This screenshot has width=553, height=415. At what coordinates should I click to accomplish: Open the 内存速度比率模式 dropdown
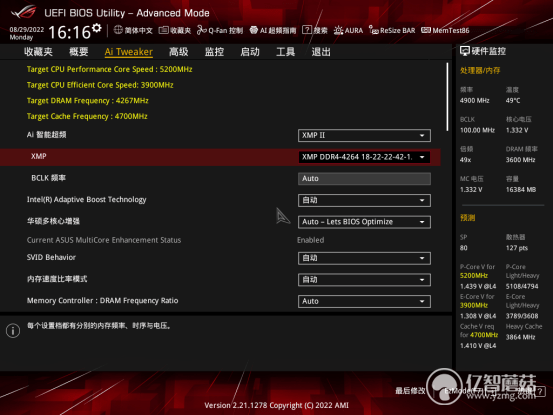(364, 280)
